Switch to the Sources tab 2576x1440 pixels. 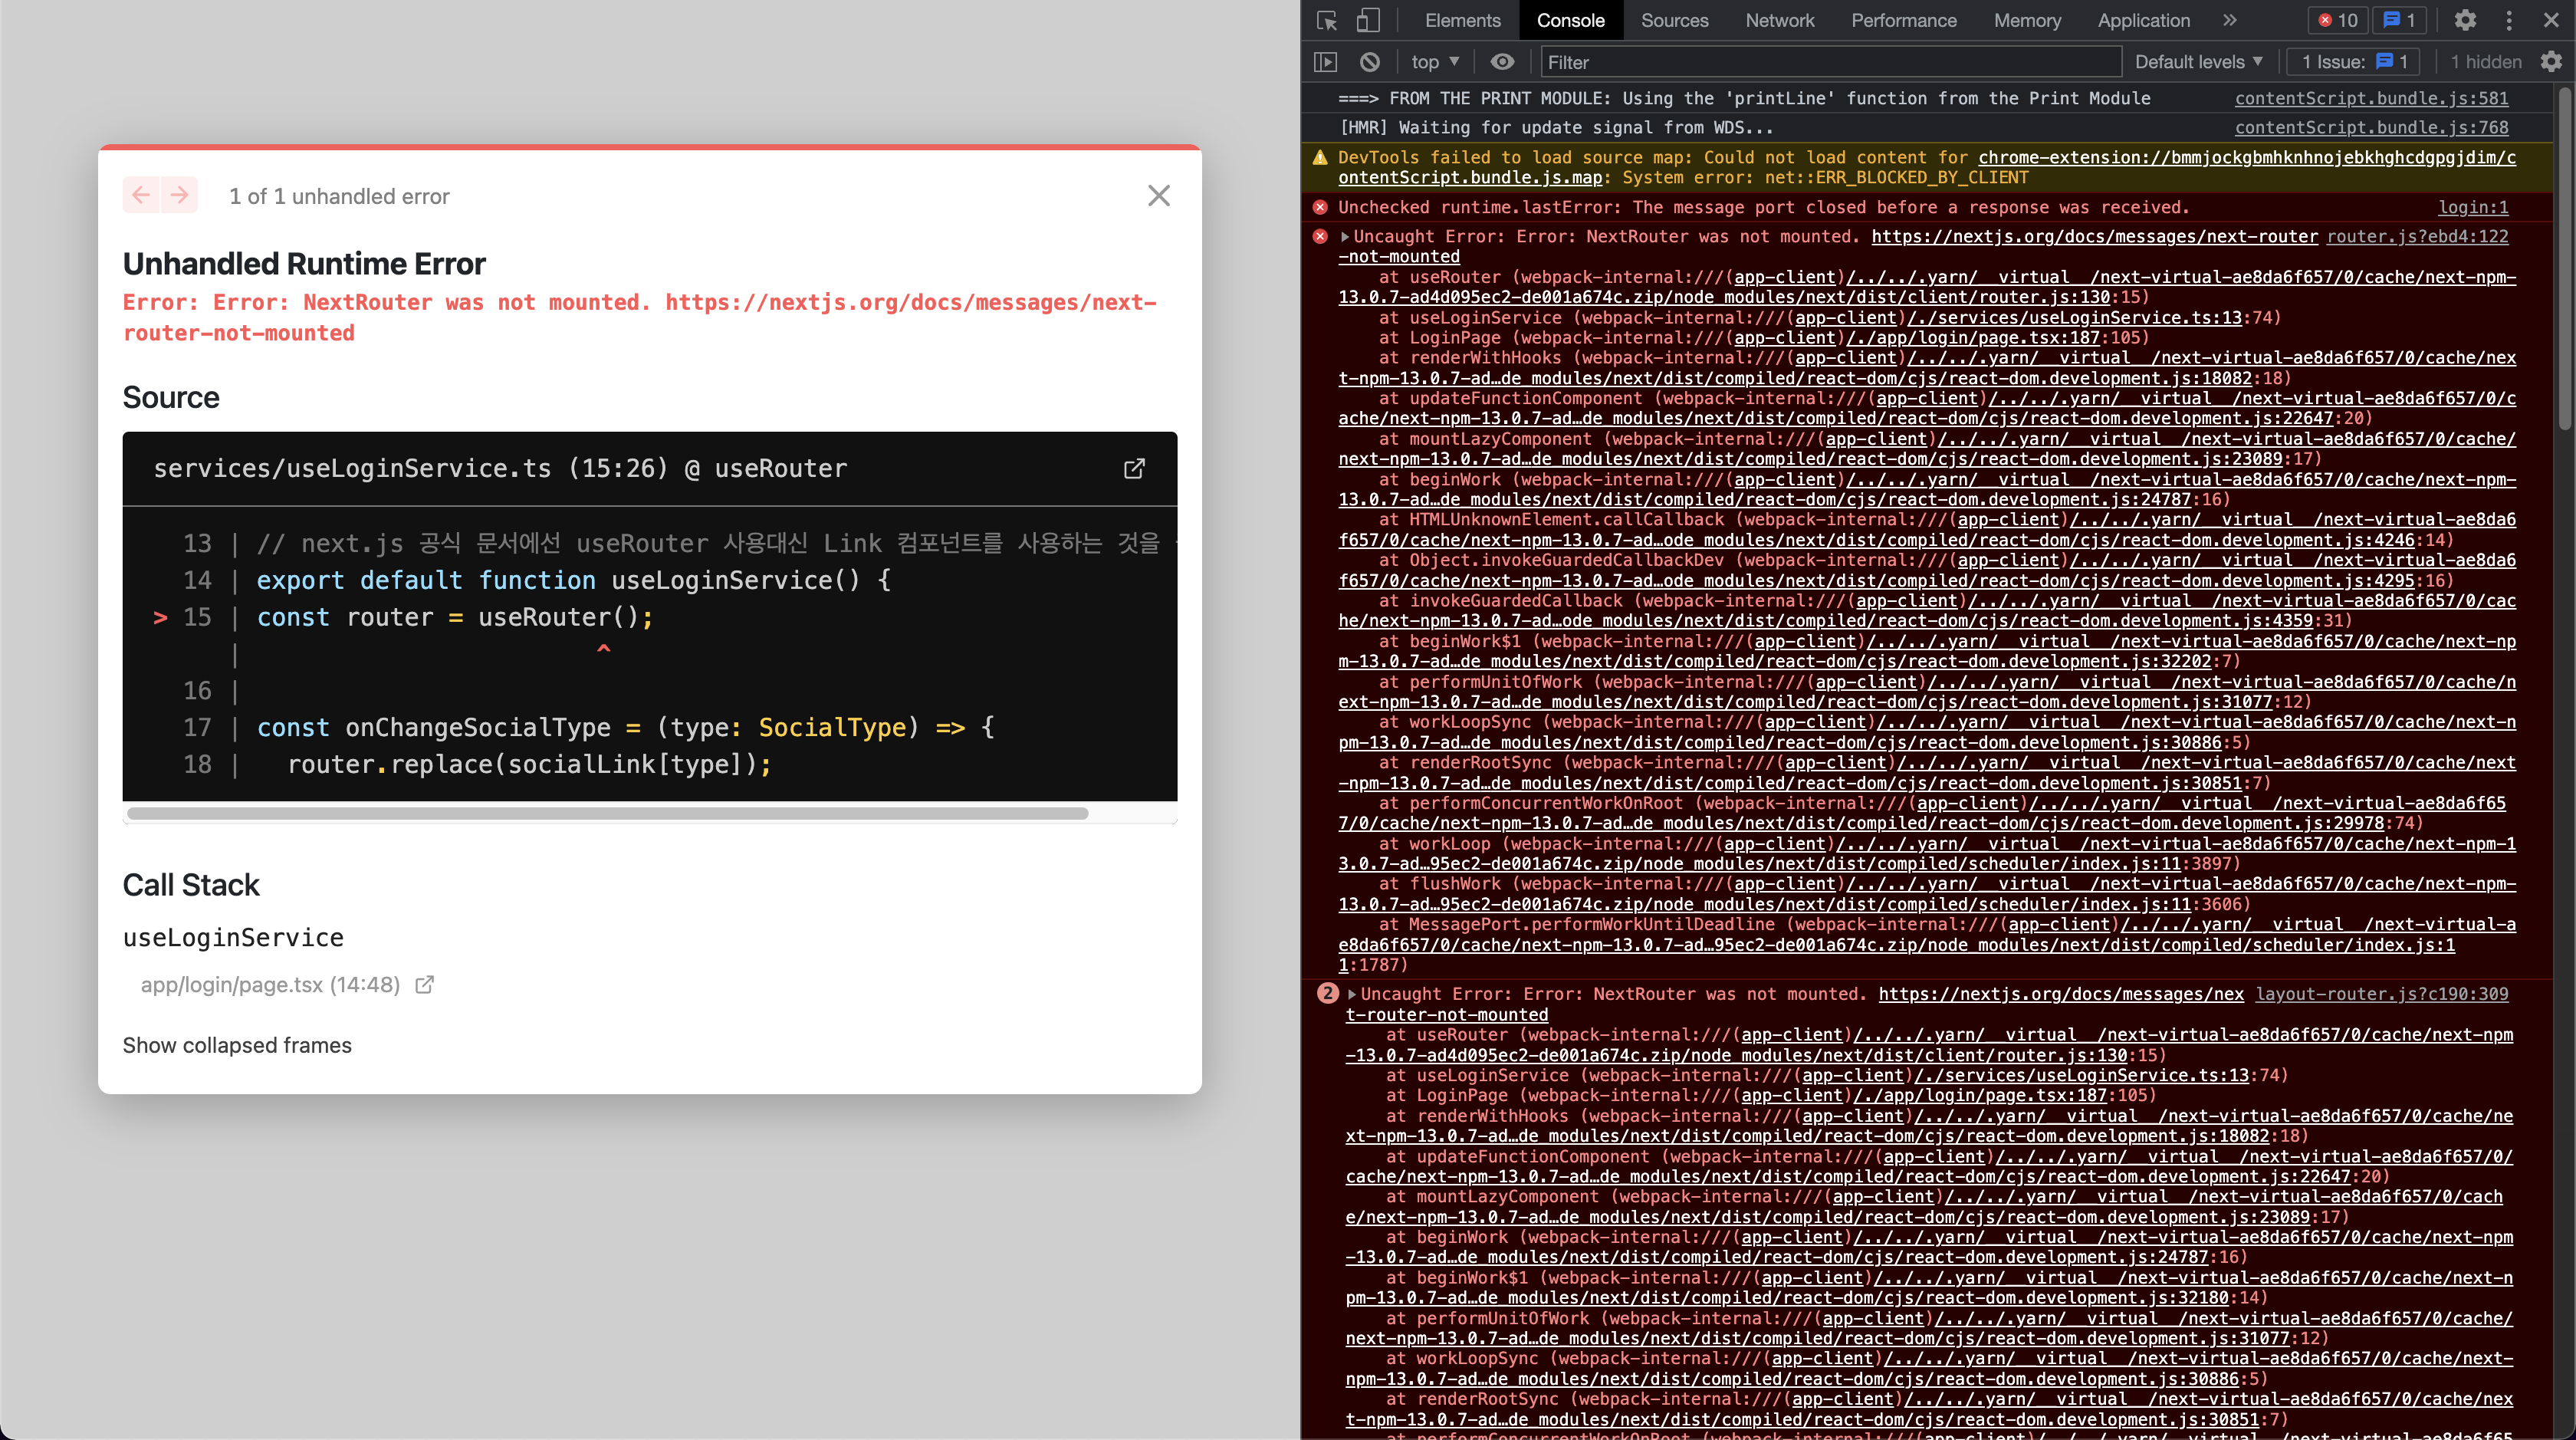[x=1674, y=20]
